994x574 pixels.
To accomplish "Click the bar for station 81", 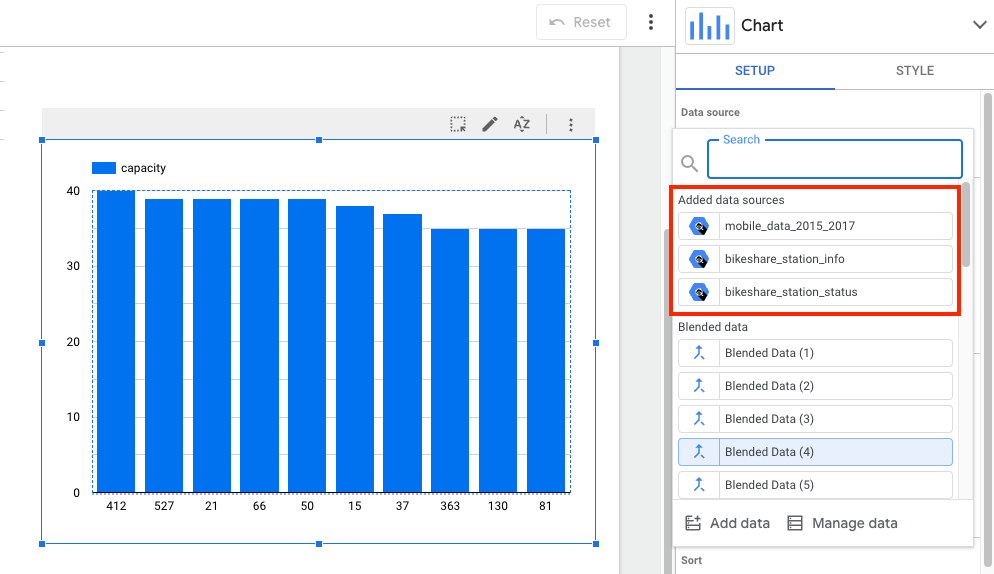I will click(x=546, y=361).
